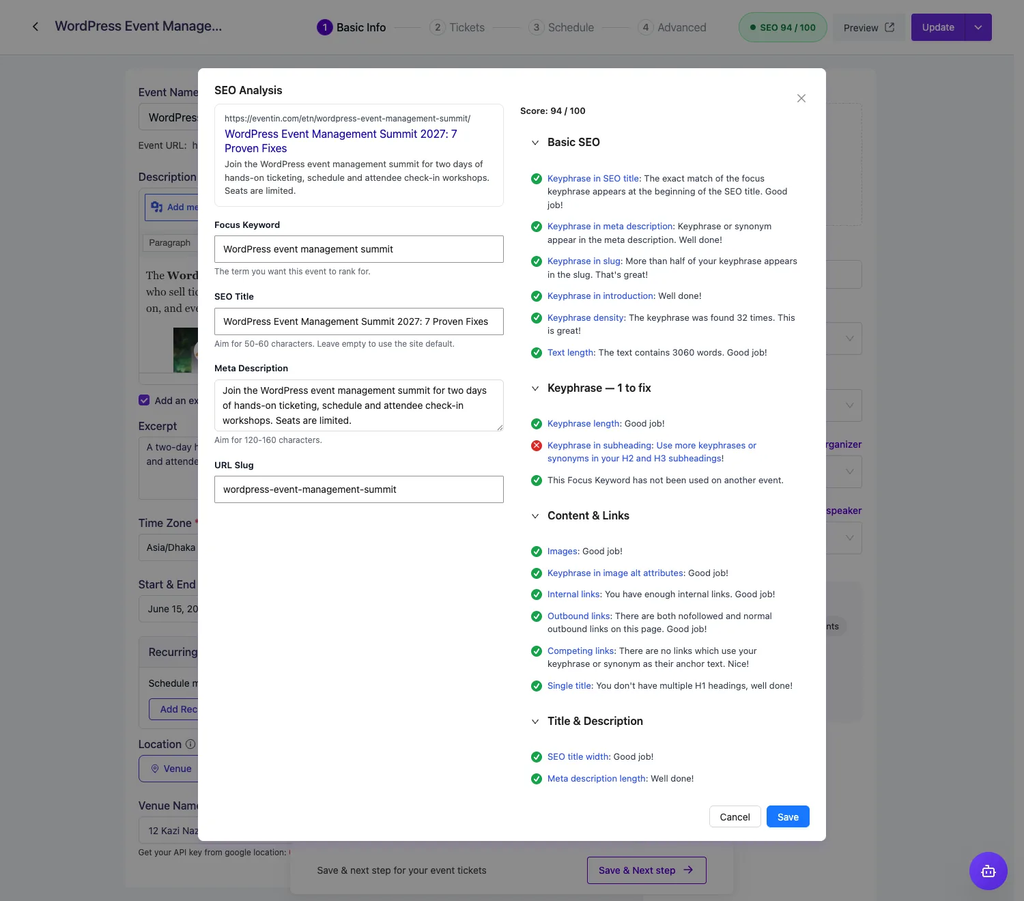Click into the Meta Description textarea
1024x901 pixels.
(x=359, y=405)
